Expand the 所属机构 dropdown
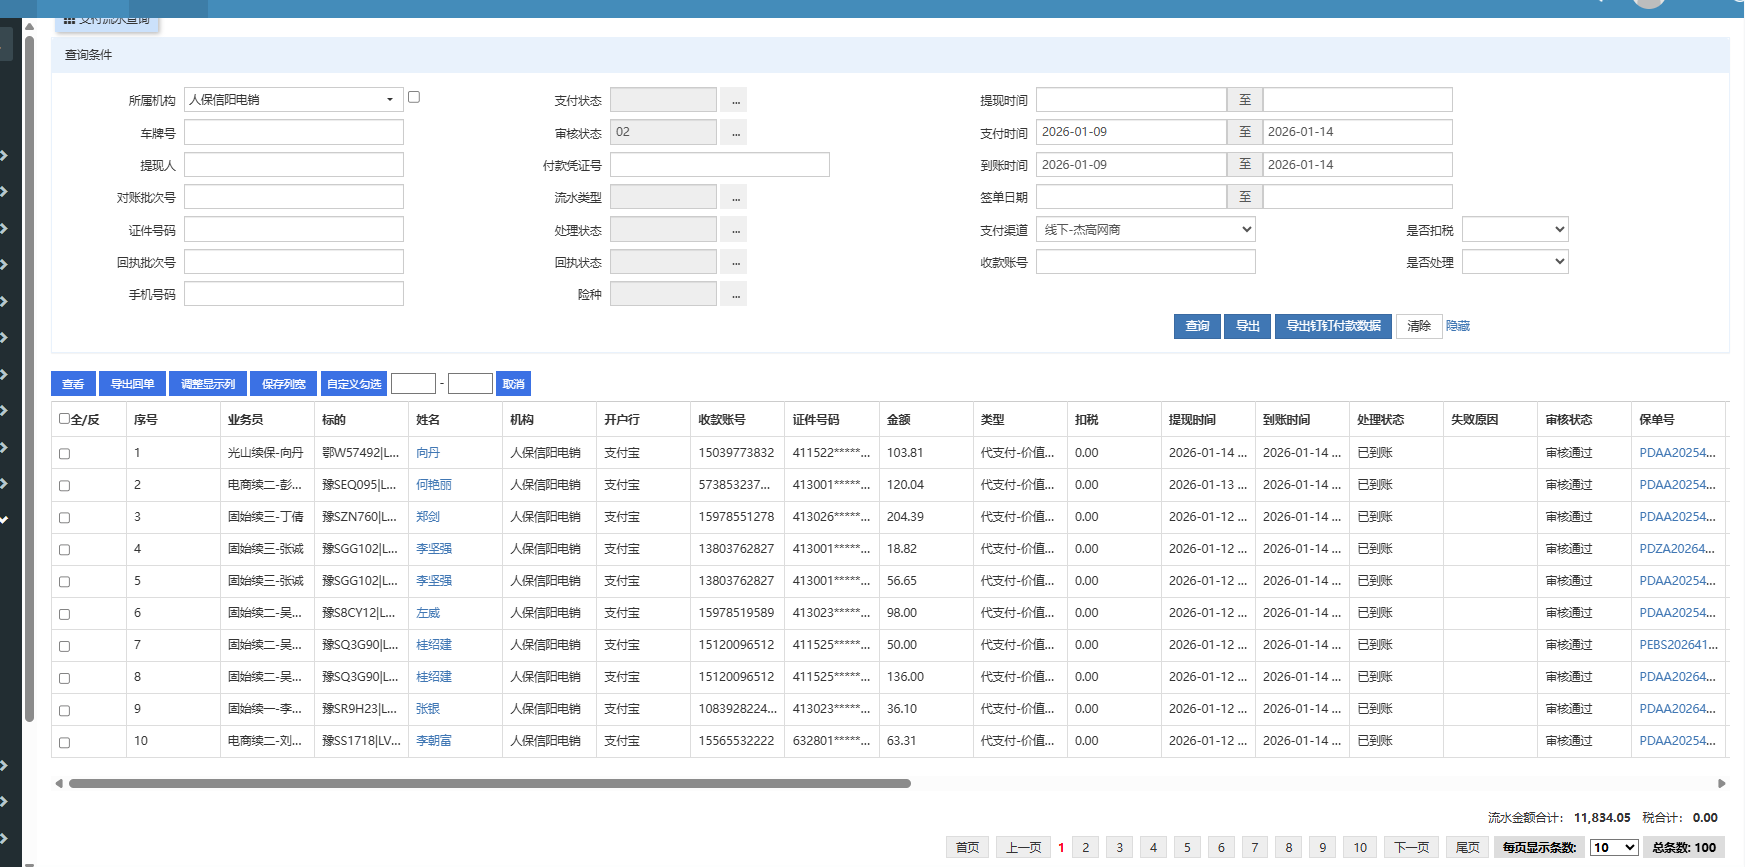 coord(389,100)
